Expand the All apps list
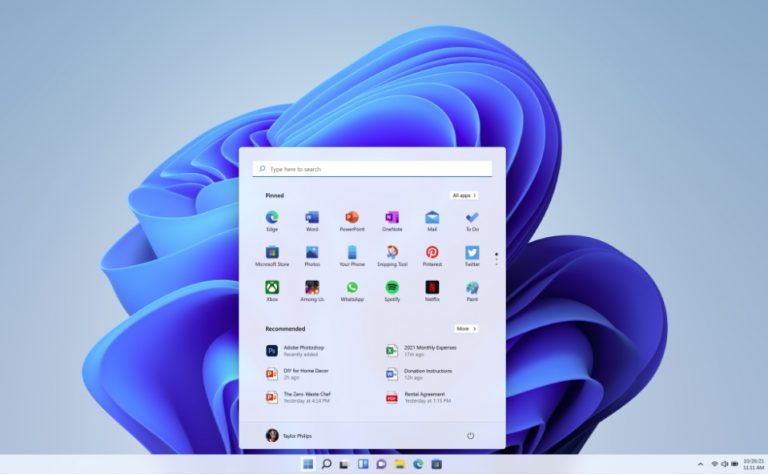 click(x=465, y=195)
